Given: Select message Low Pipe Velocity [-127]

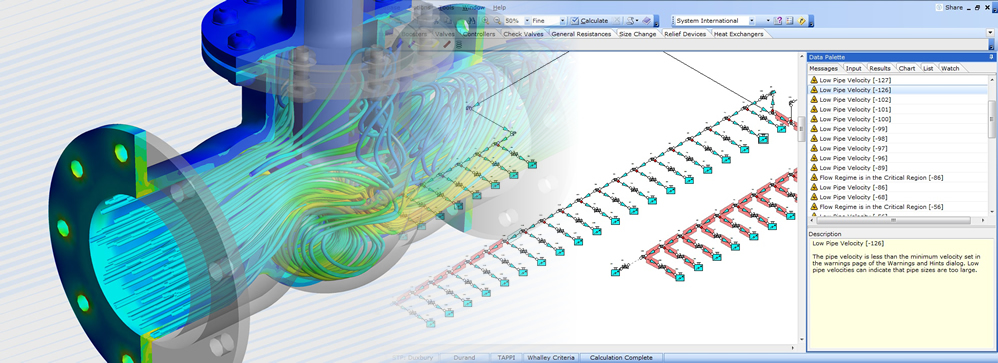Looking at the screenshot, I should [898, 80].
